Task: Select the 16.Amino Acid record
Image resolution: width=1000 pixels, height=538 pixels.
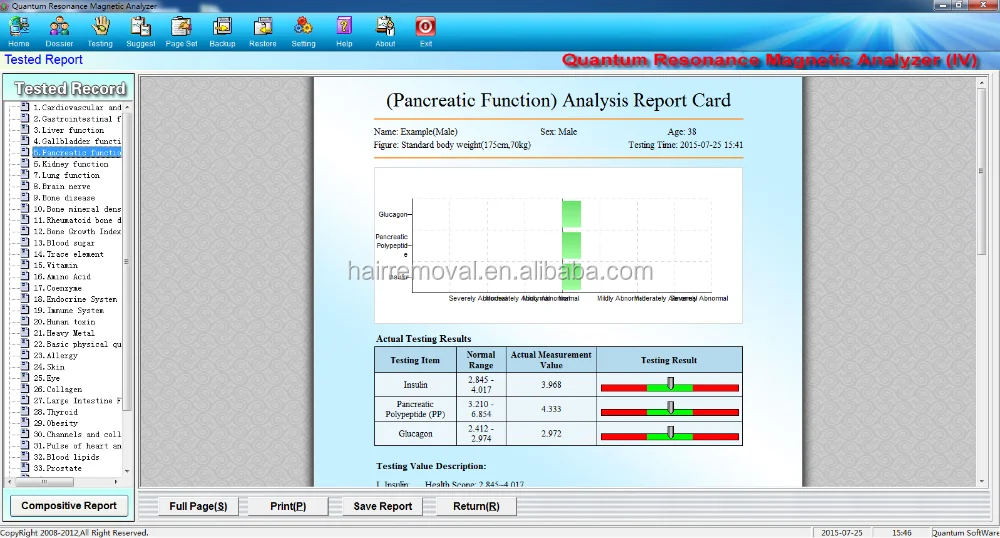Action: click(x=62, y=277)
